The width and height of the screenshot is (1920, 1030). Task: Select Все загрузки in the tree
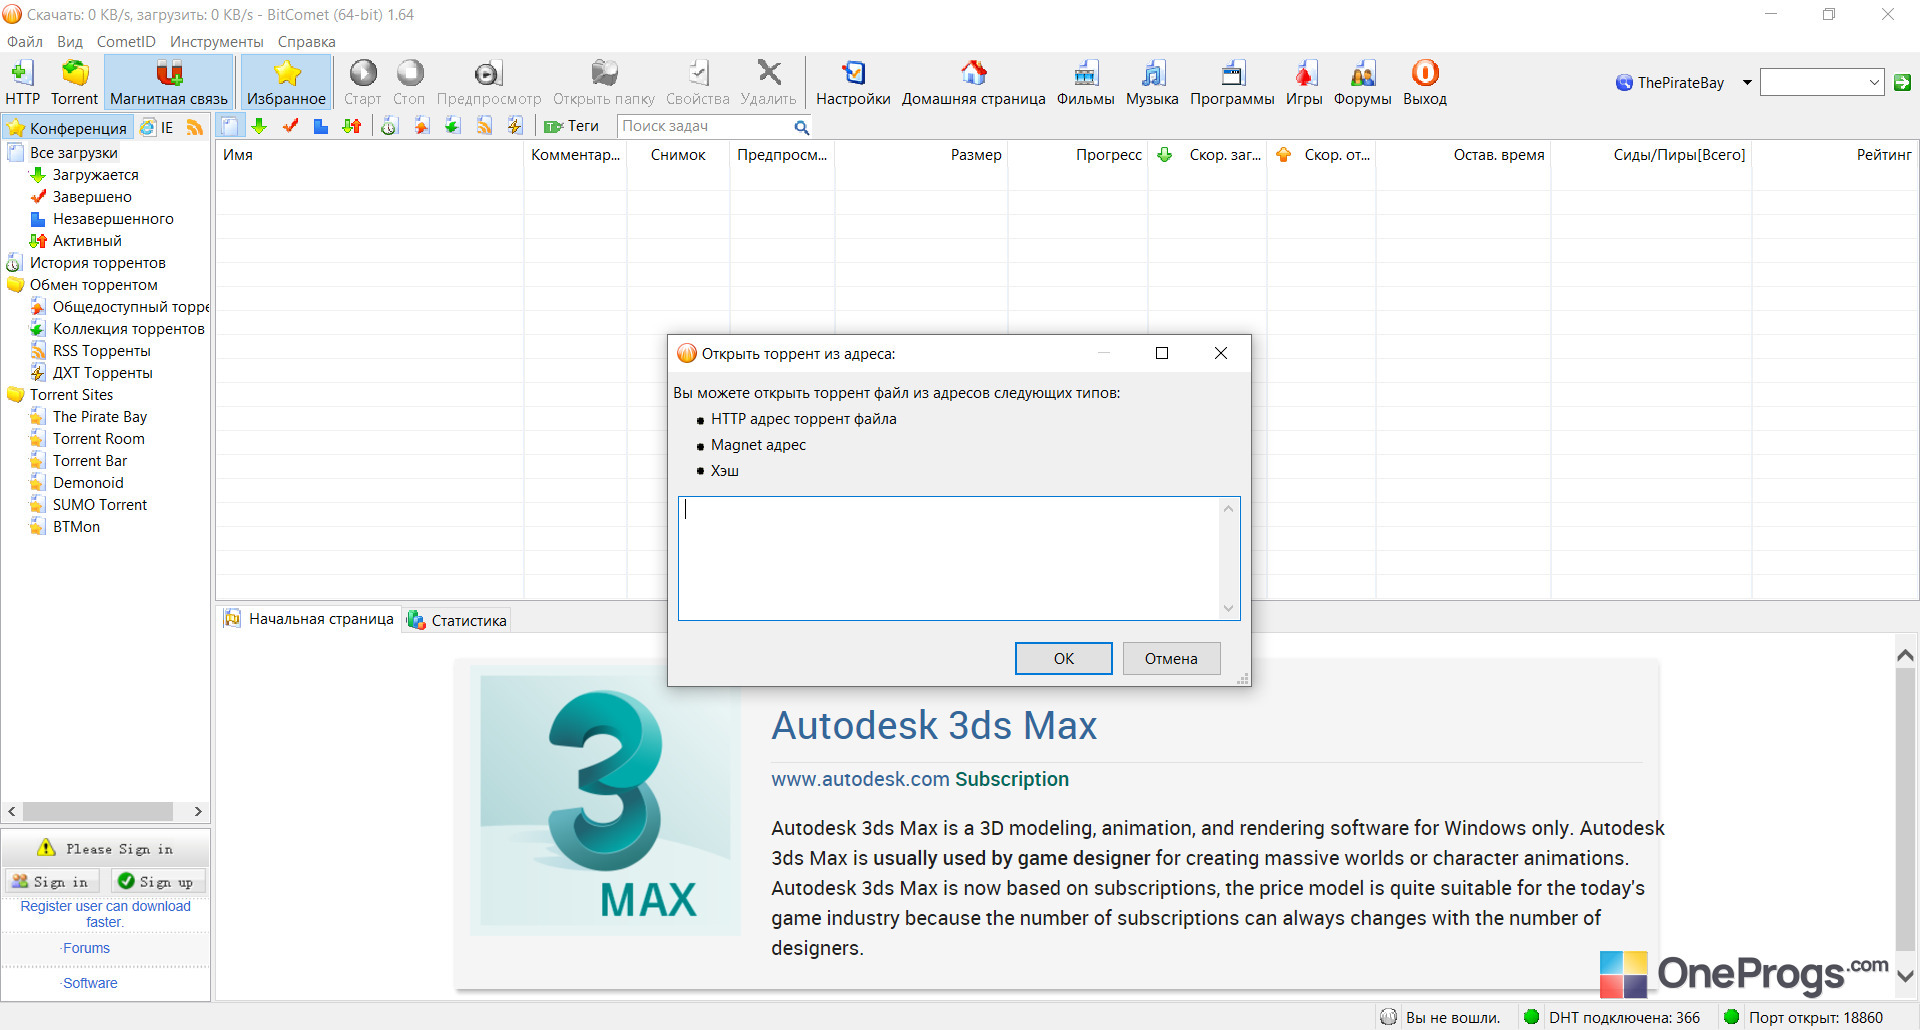coord(74,153)
